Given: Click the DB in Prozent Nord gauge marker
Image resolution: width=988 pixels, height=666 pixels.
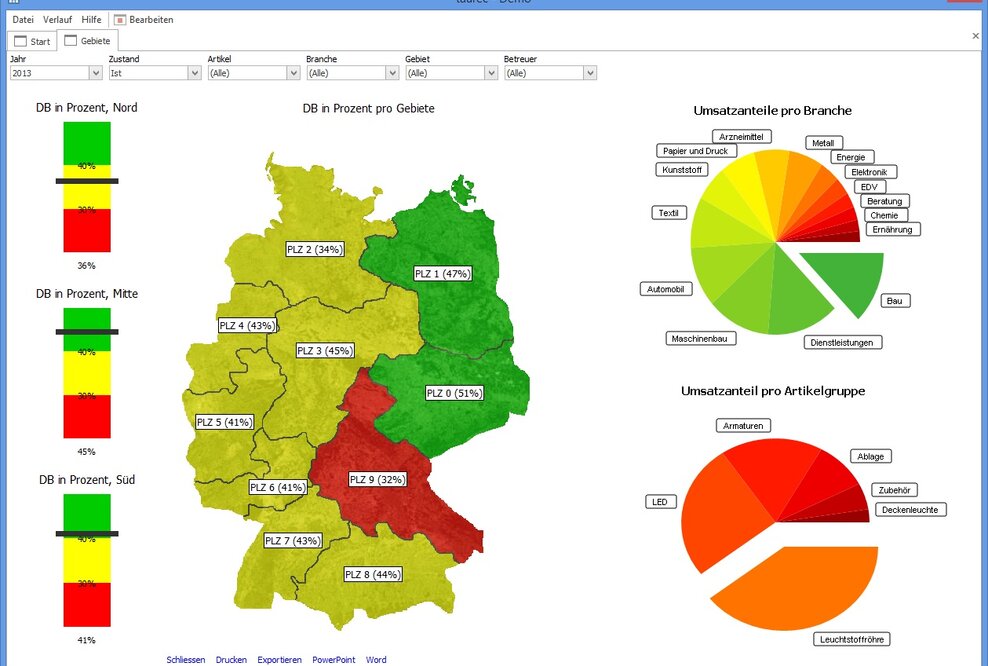Looking at the screenshot, I should pyautogui.click(x=87, y=181).
